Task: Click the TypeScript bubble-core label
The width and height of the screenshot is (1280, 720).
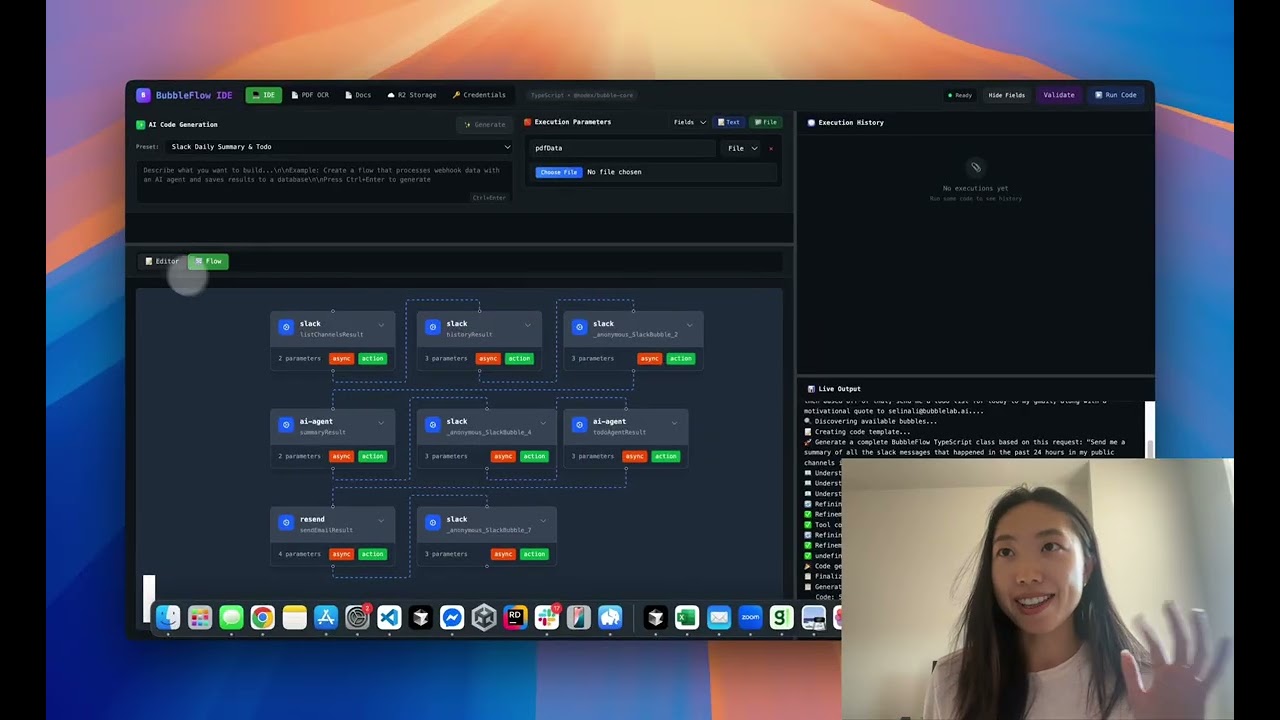Action: [581, 95]
